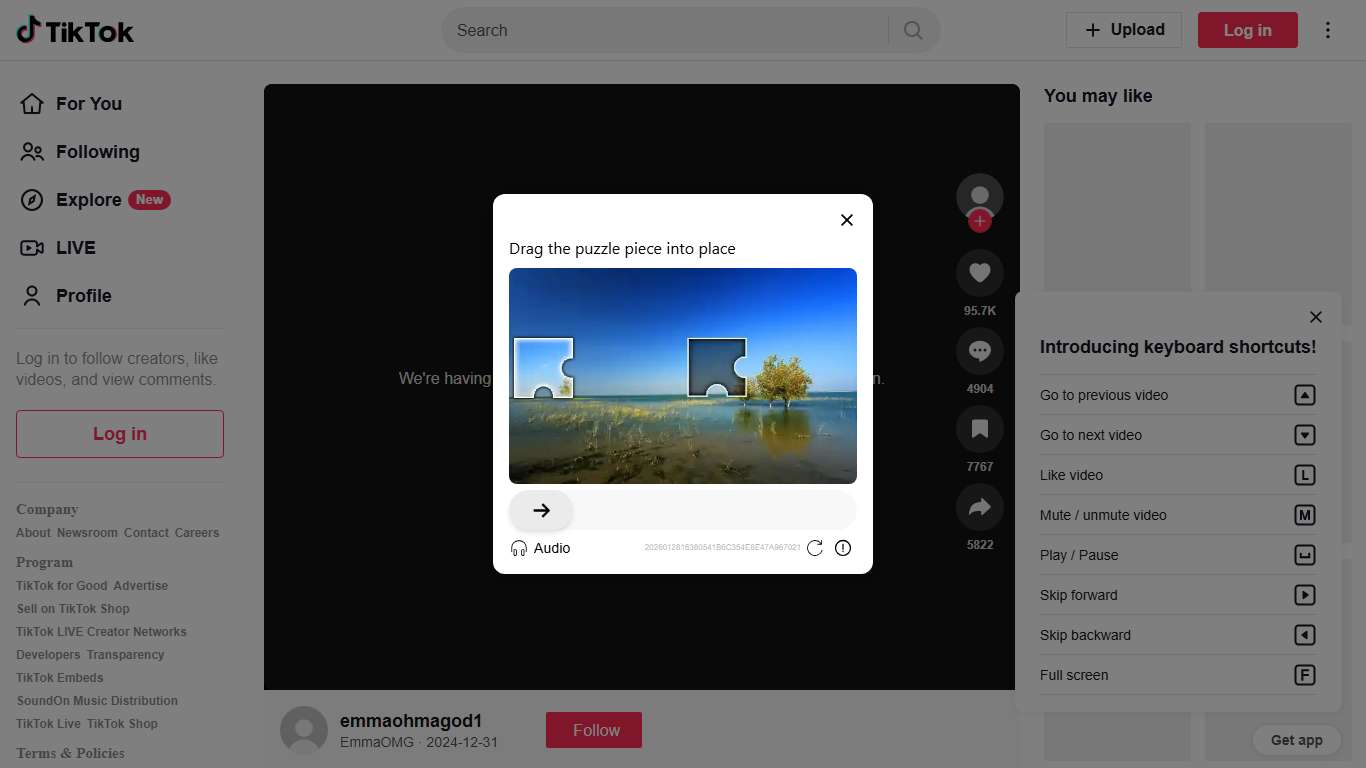Viewport: 1366px width, 768px height.
Task: Focus the Search input field
Action: [665, 30]
